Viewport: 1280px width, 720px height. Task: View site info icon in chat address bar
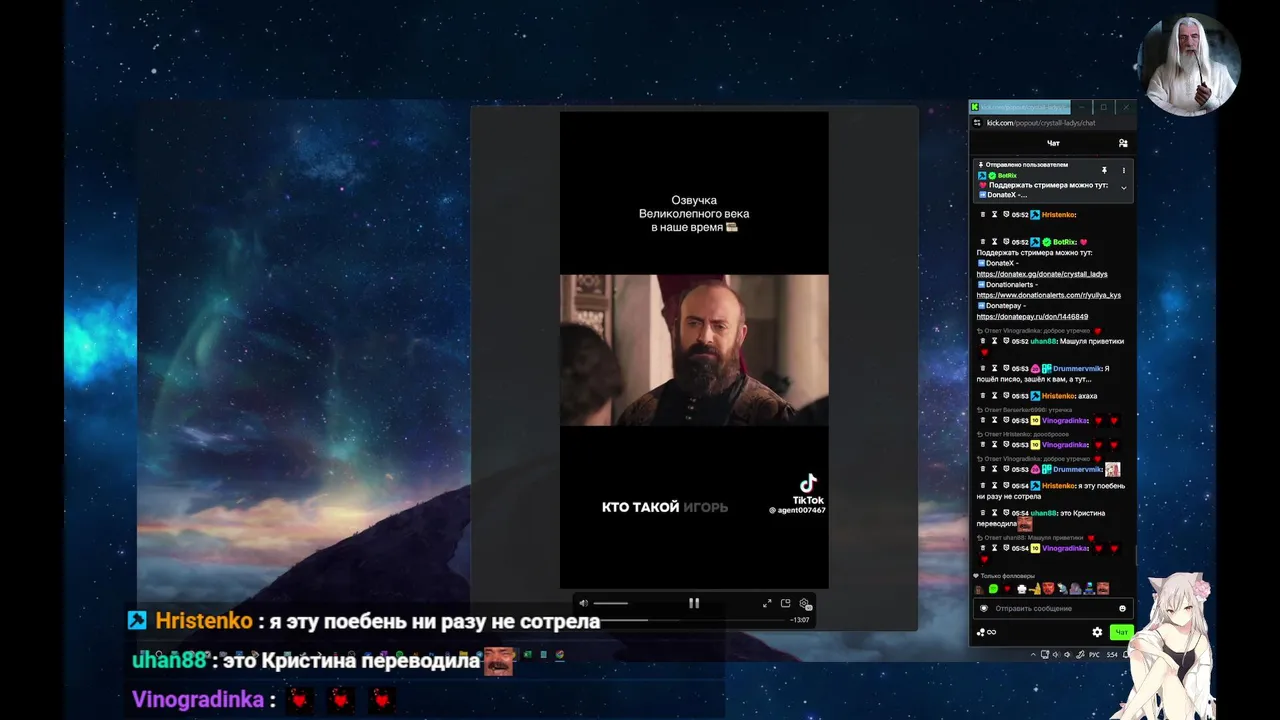tap(977, 123)
